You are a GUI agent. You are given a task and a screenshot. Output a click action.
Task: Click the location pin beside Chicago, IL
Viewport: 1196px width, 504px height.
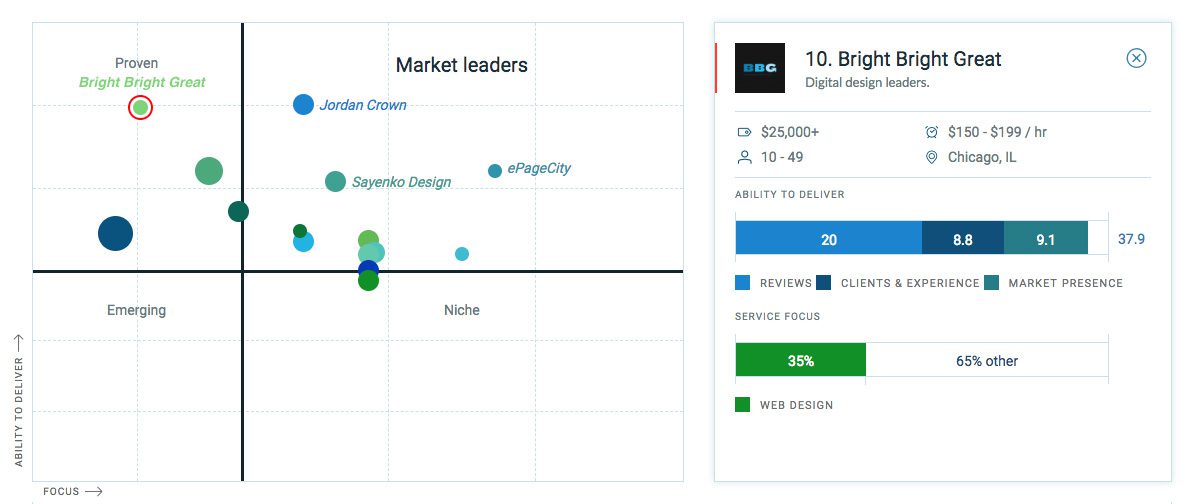[x=931, y=158]
